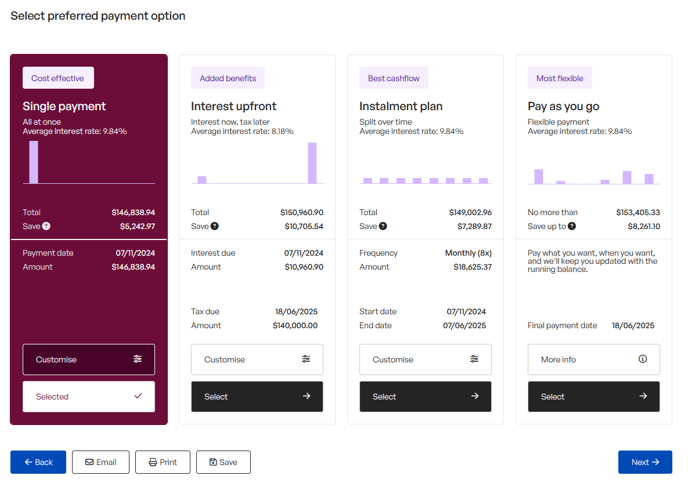Click info icon on More info button
This screenshot has height=483, width=688.
click(642, 359)
